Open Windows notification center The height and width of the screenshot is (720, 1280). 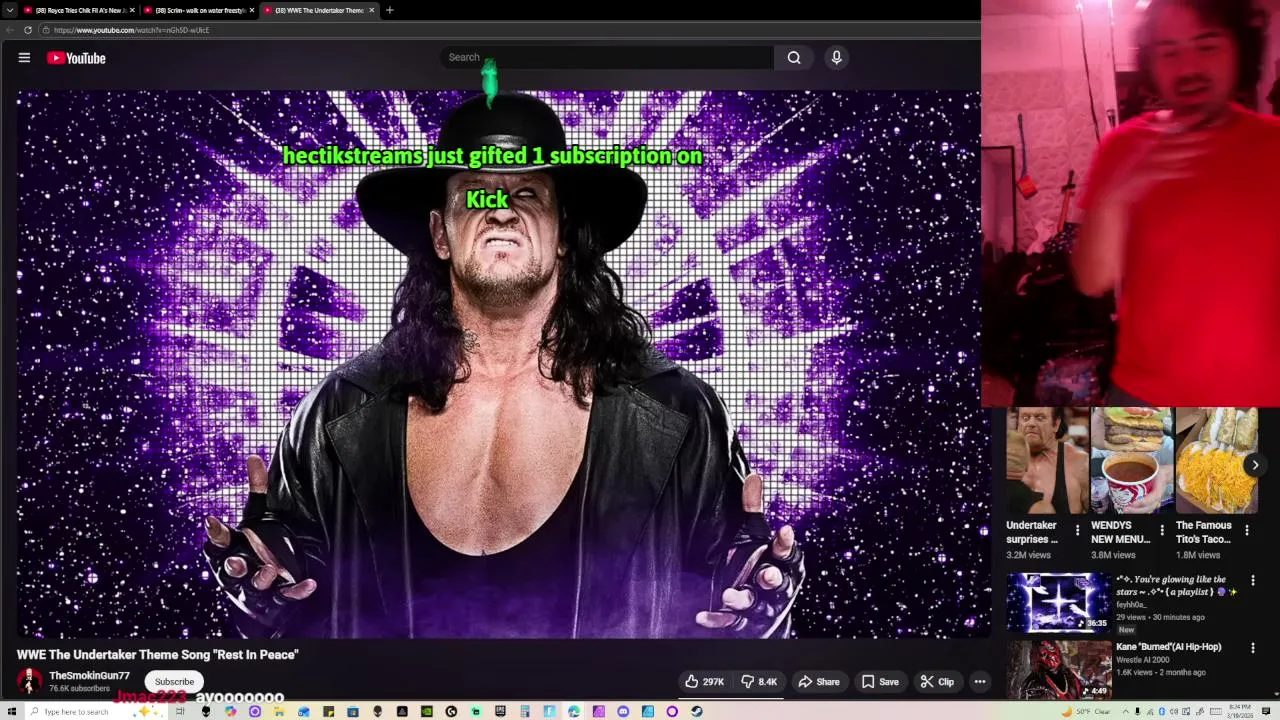pyautogui.click(x=1266, y=711)
